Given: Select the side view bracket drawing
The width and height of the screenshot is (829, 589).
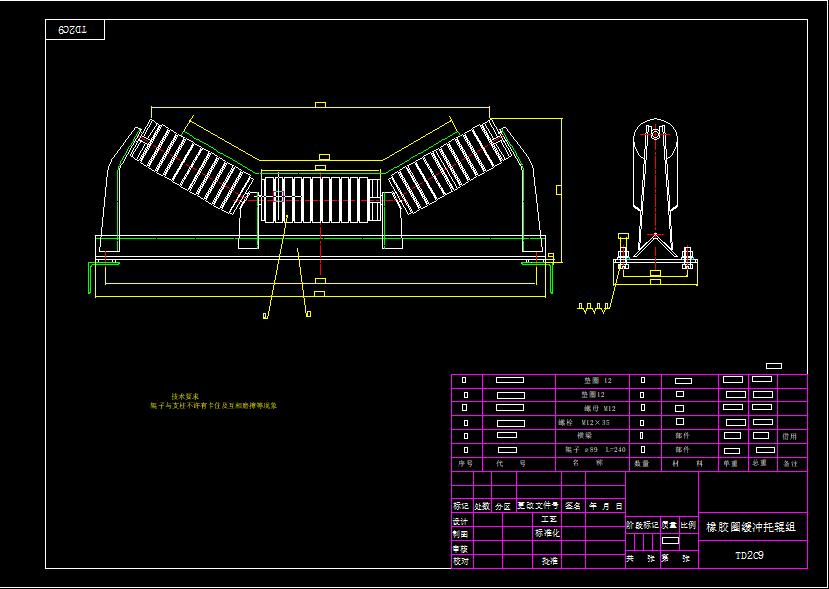Looking at the screenshot, I should pos(656,200).
